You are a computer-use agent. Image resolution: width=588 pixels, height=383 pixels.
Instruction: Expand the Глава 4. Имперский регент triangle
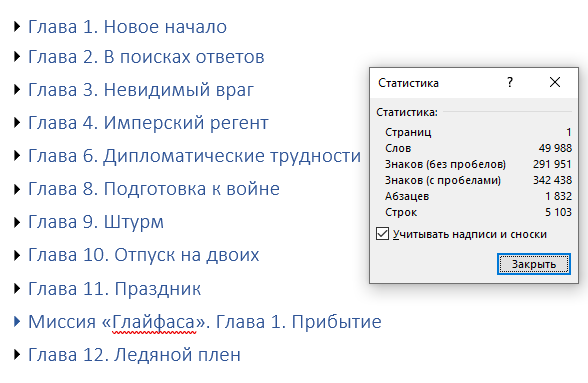click(17, 122)
